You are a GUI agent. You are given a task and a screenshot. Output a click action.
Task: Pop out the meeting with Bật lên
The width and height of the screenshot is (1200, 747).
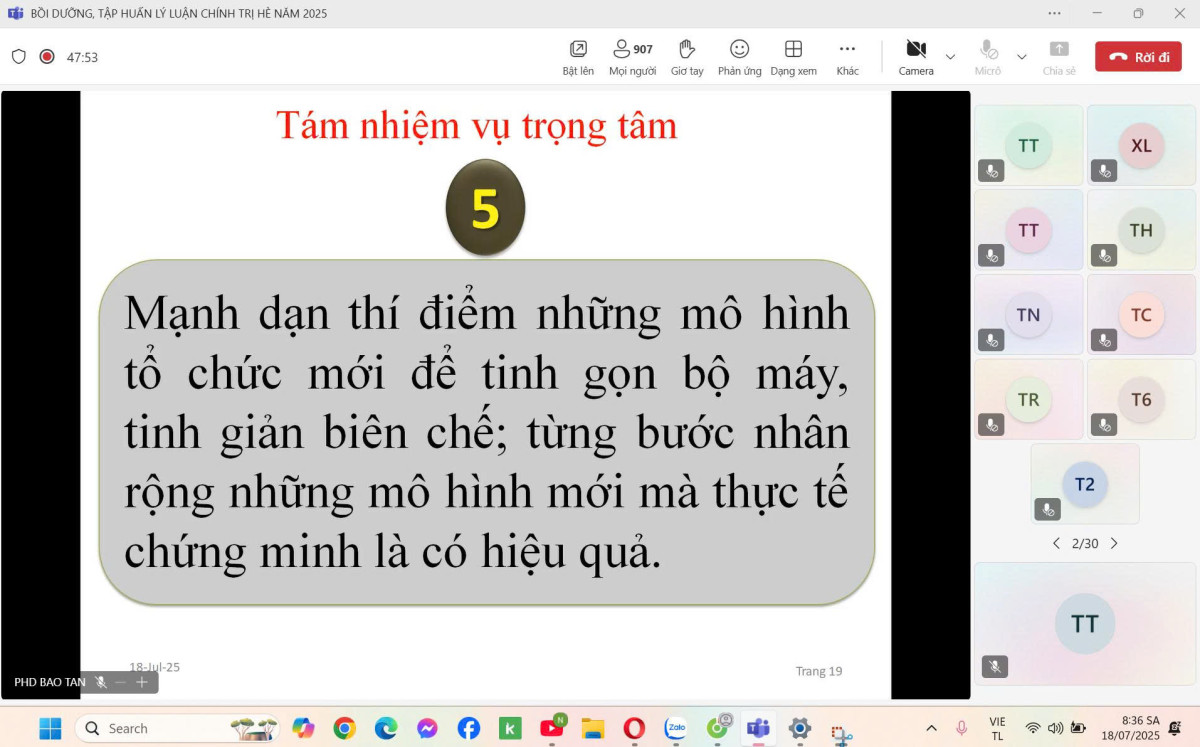578,56
